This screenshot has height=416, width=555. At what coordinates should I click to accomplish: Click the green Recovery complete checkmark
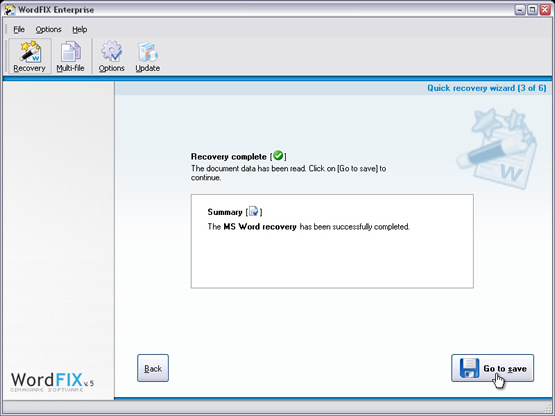pyautogui.click(x=278, y=155)
